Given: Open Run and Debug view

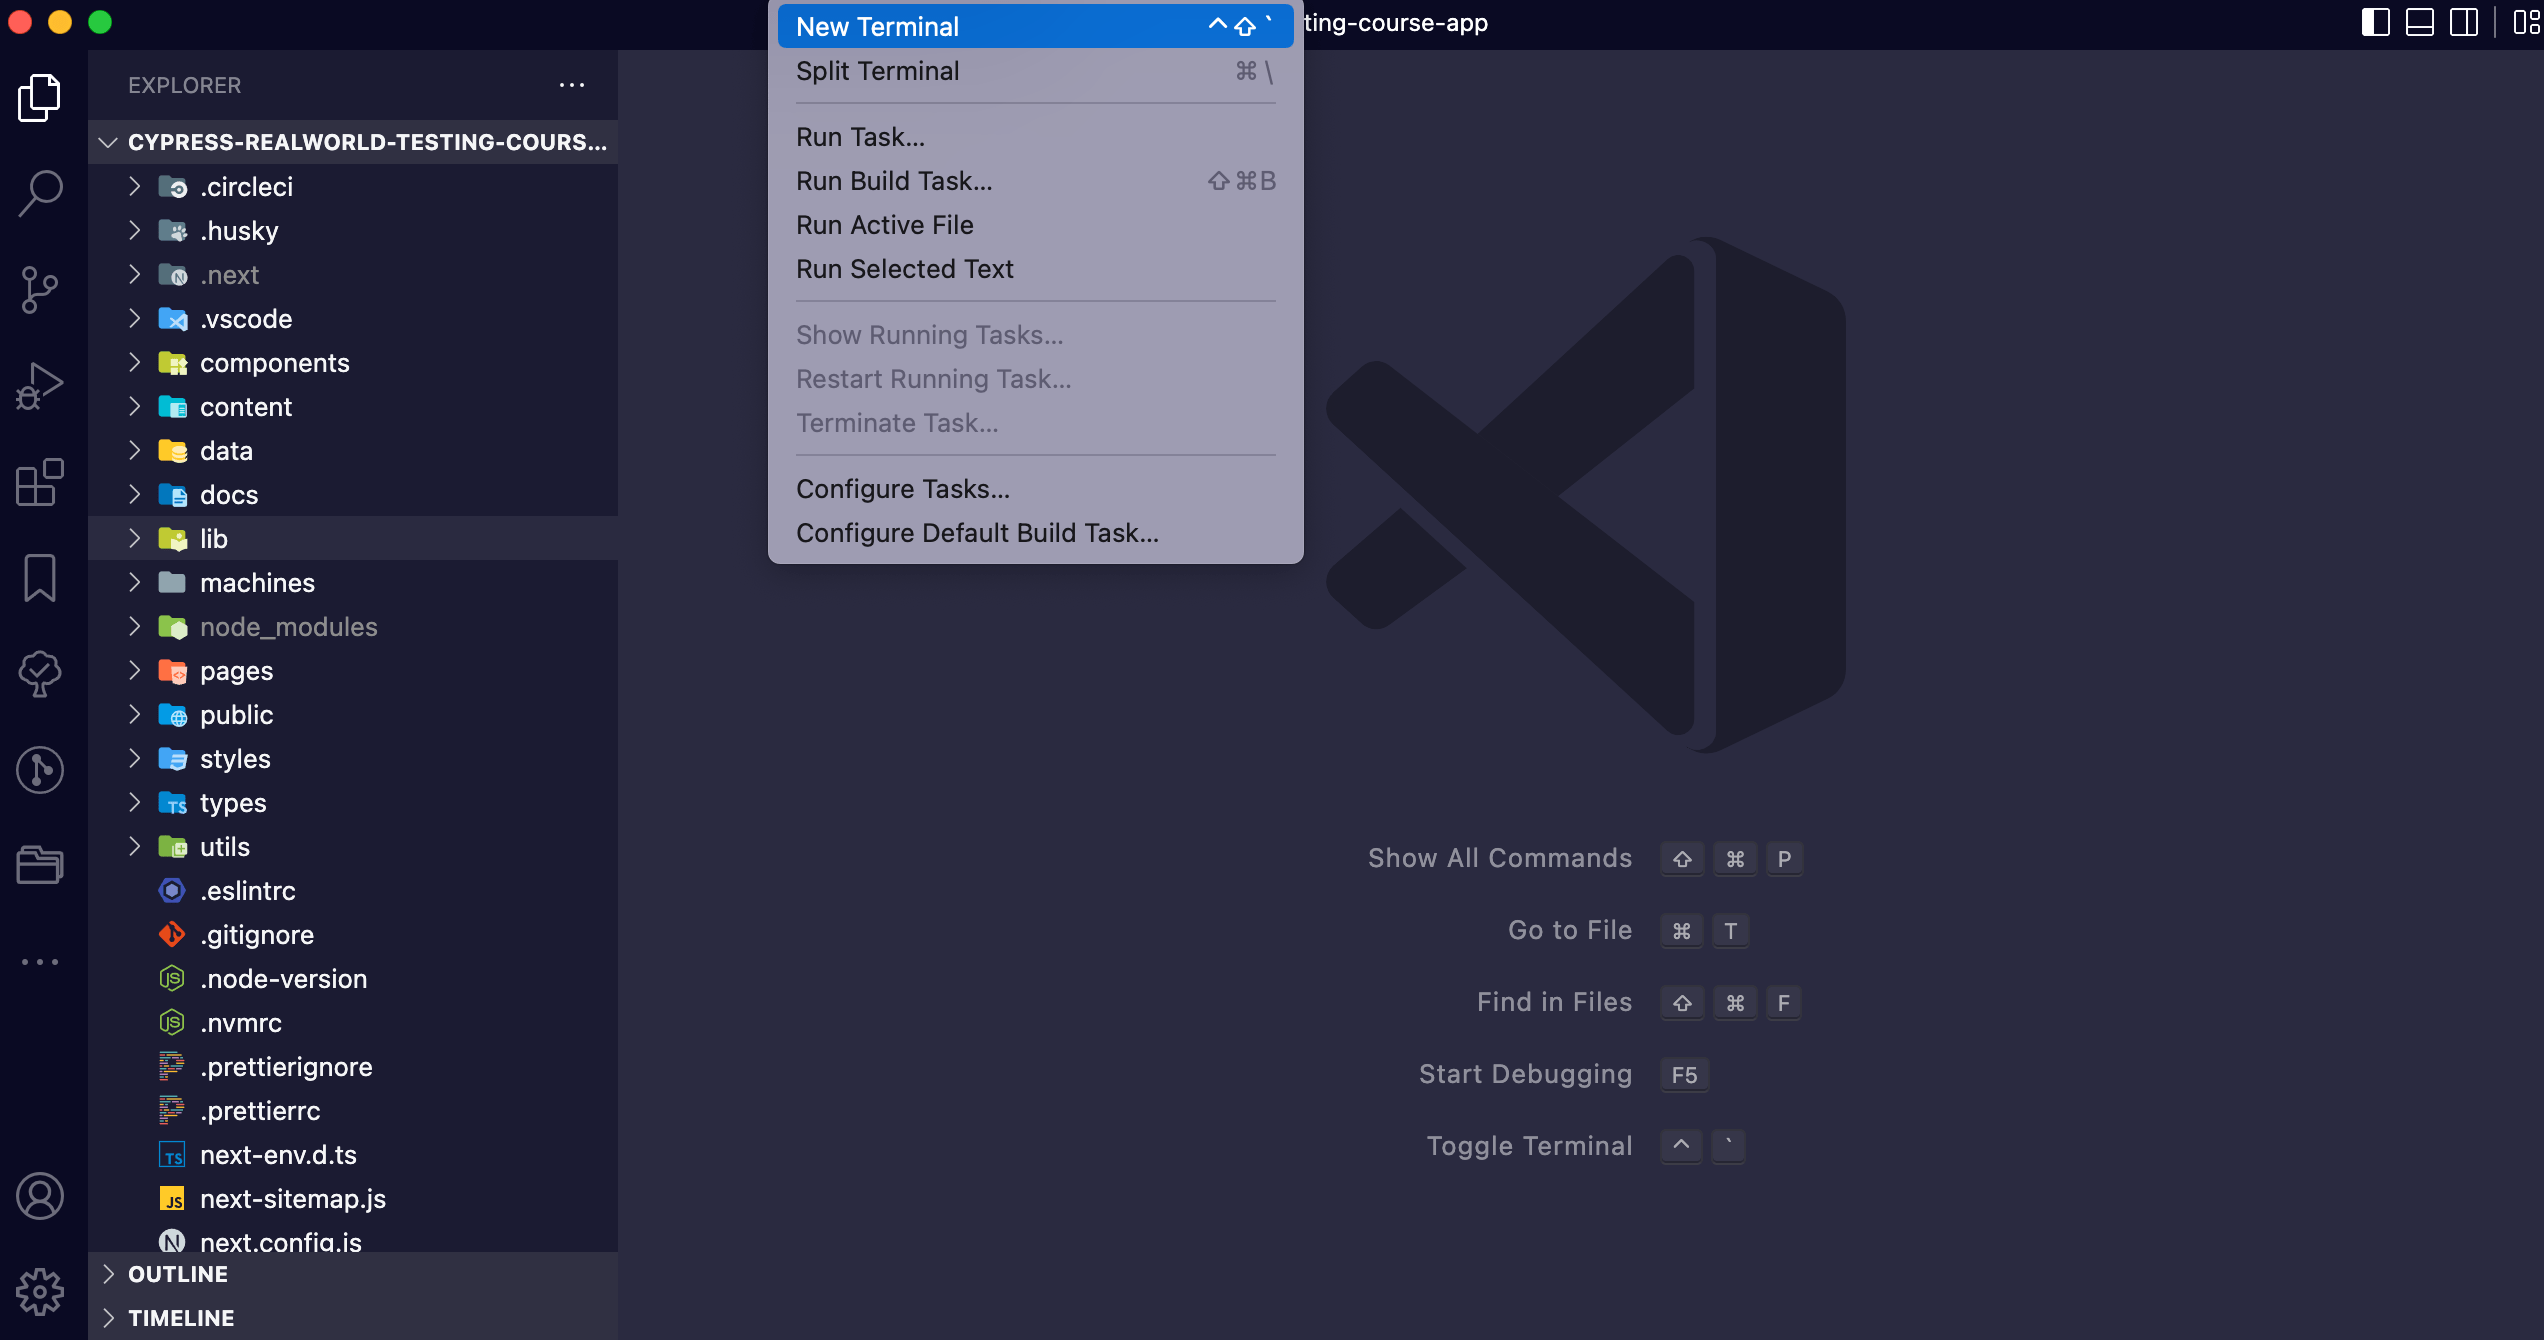Looking at the screenshot, I should (40, 386).
